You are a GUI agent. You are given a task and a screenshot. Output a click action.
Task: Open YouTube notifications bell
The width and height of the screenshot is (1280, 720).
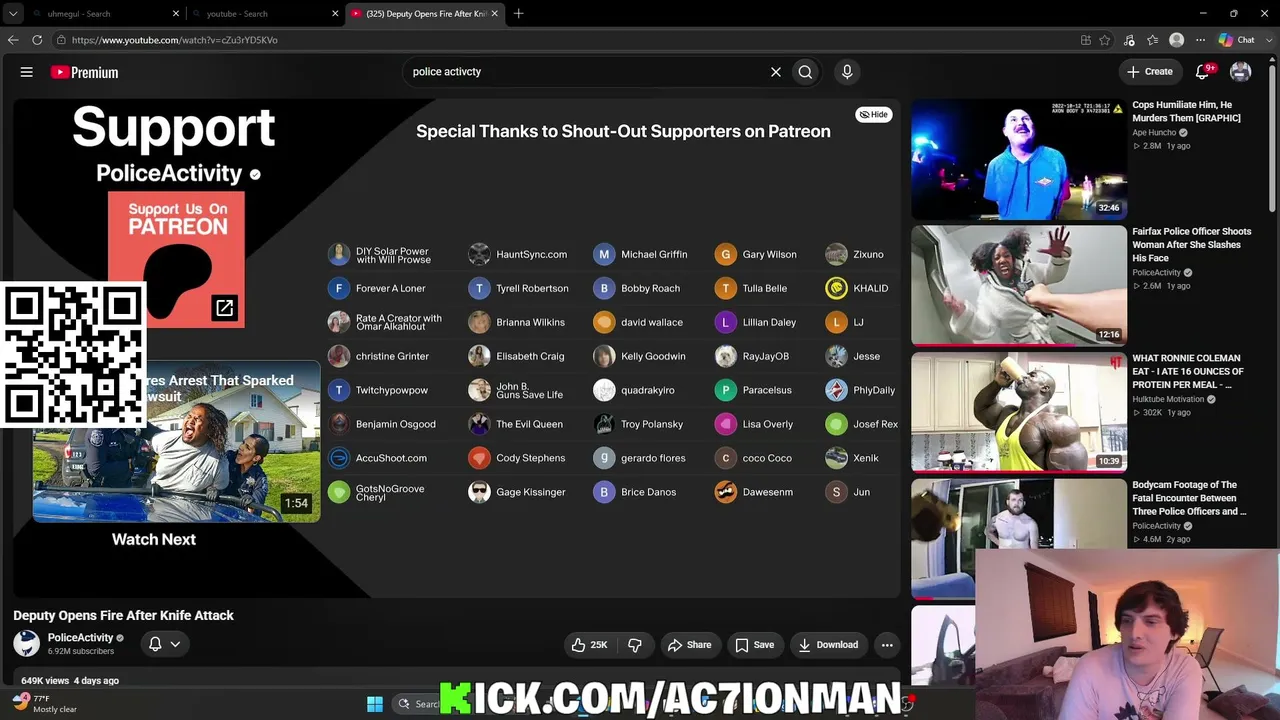coord(1204,72)
